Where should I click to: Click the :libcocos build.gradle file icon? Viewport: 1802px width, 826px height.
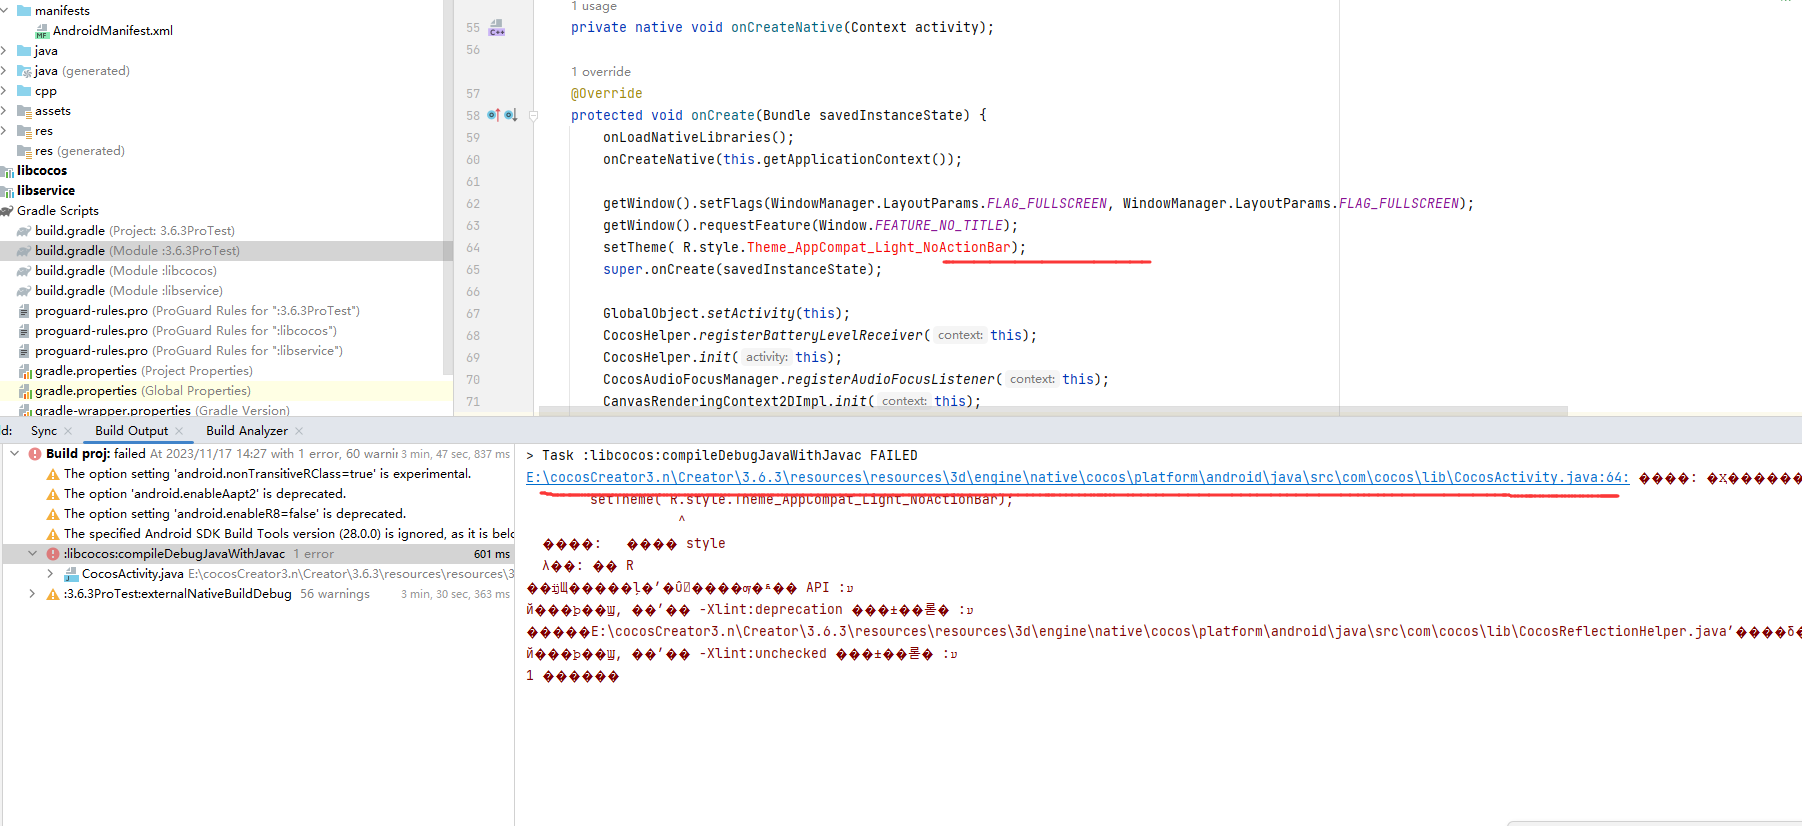point(25,271)
